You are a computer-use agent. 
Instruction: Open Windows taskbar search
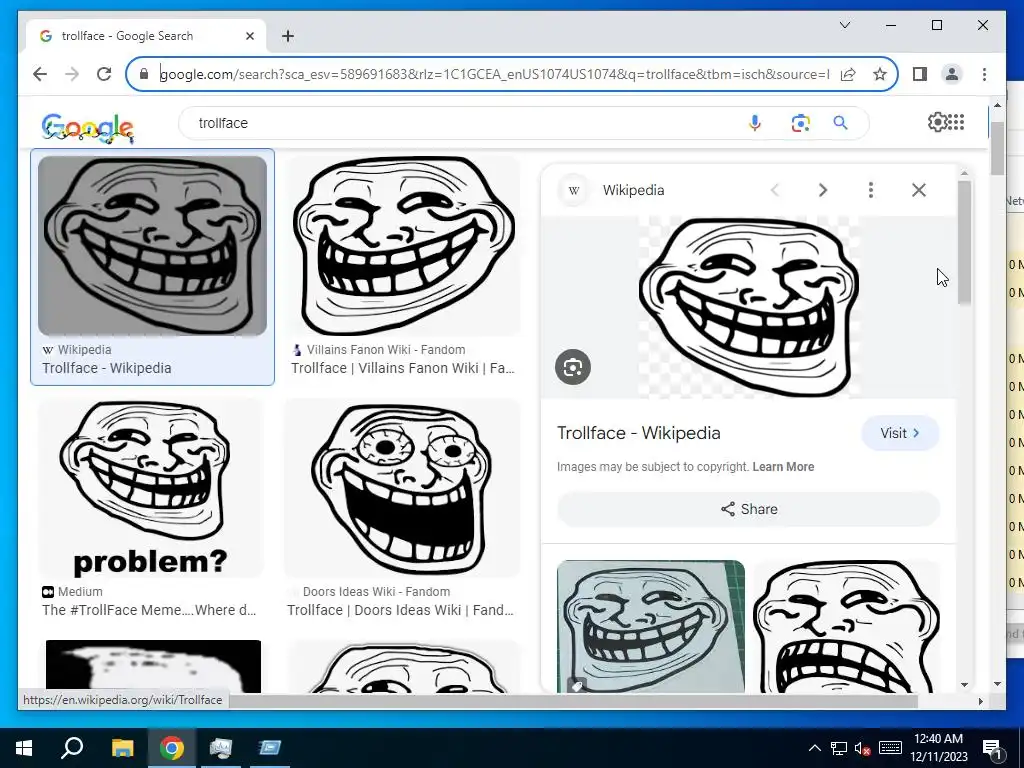click(72, 748)
